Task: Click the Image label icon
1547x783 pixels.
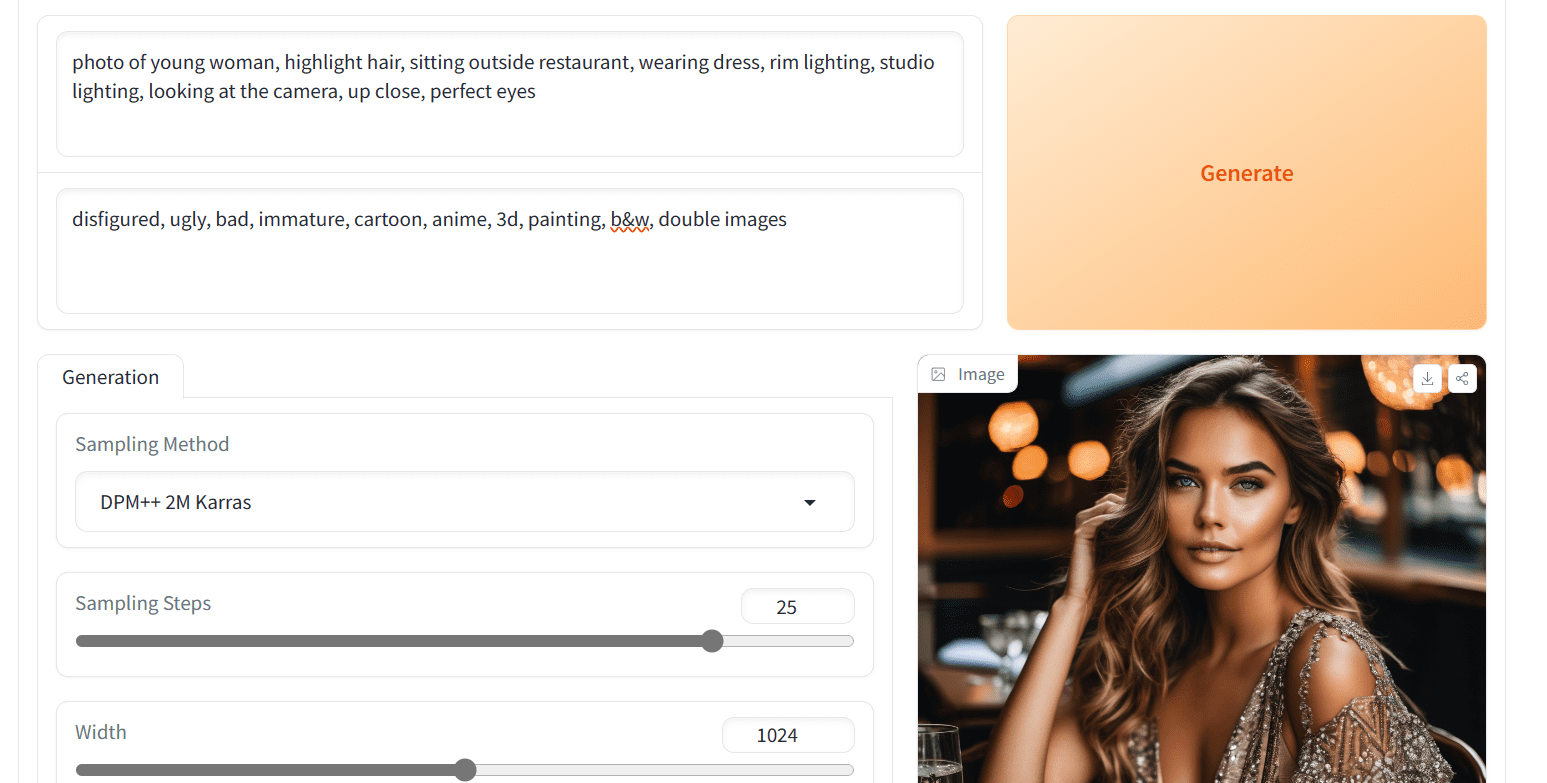Action: pos(938,374)
